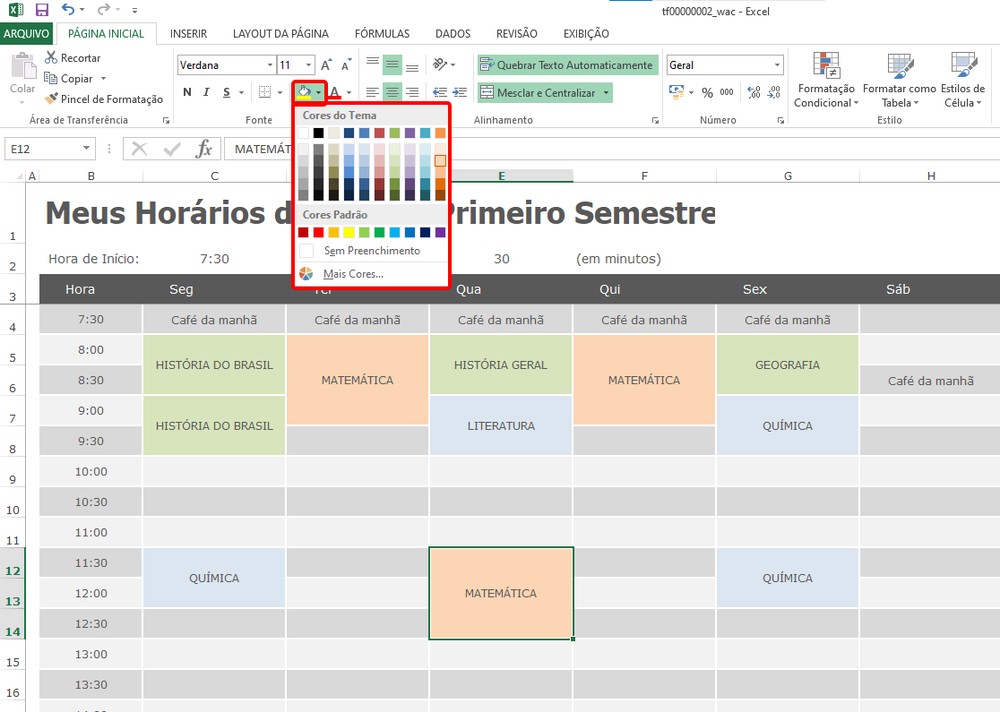Toggle bold formatting with the N button
The width and height of the screenshot is (1000, 712).
(185, 92)
